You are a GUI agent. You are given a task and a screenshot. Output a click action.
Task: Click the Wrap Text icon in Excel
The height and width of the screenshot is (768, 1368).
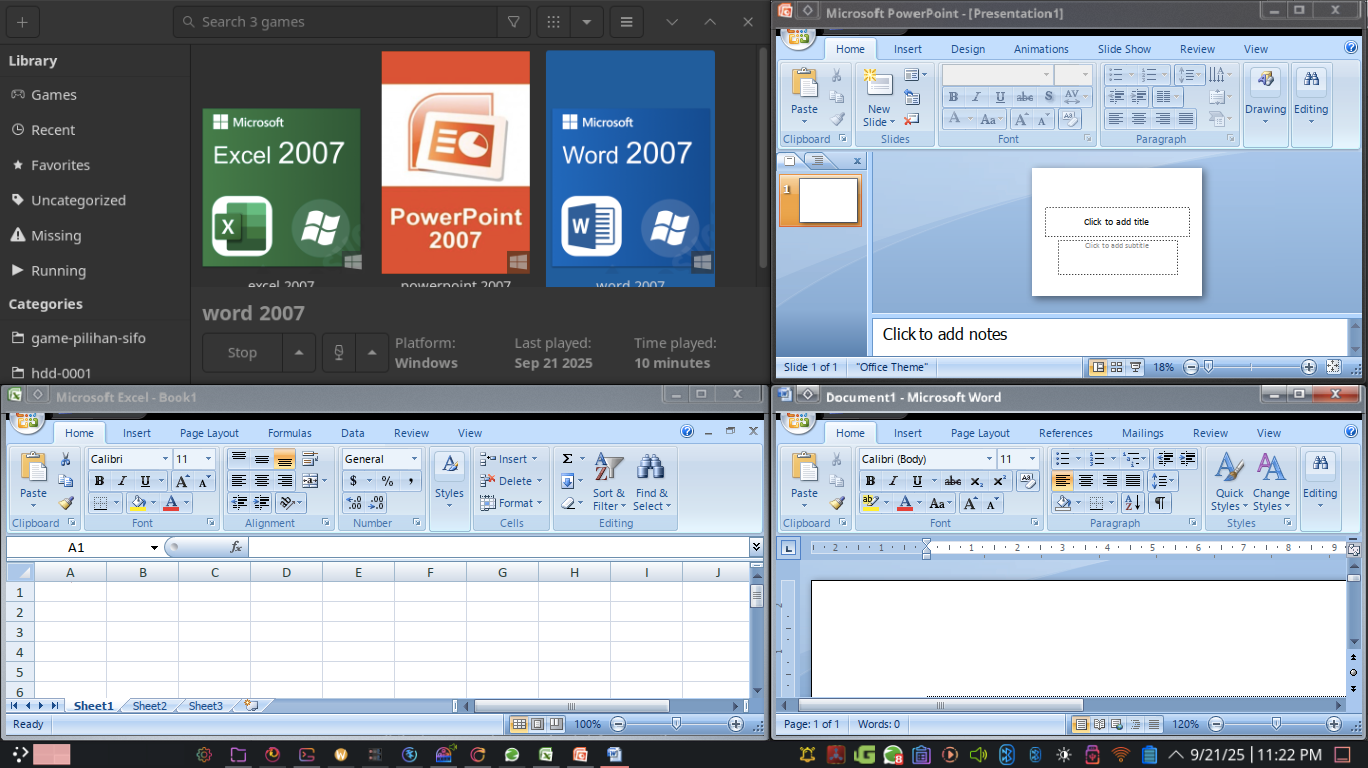tap(309, 459)
